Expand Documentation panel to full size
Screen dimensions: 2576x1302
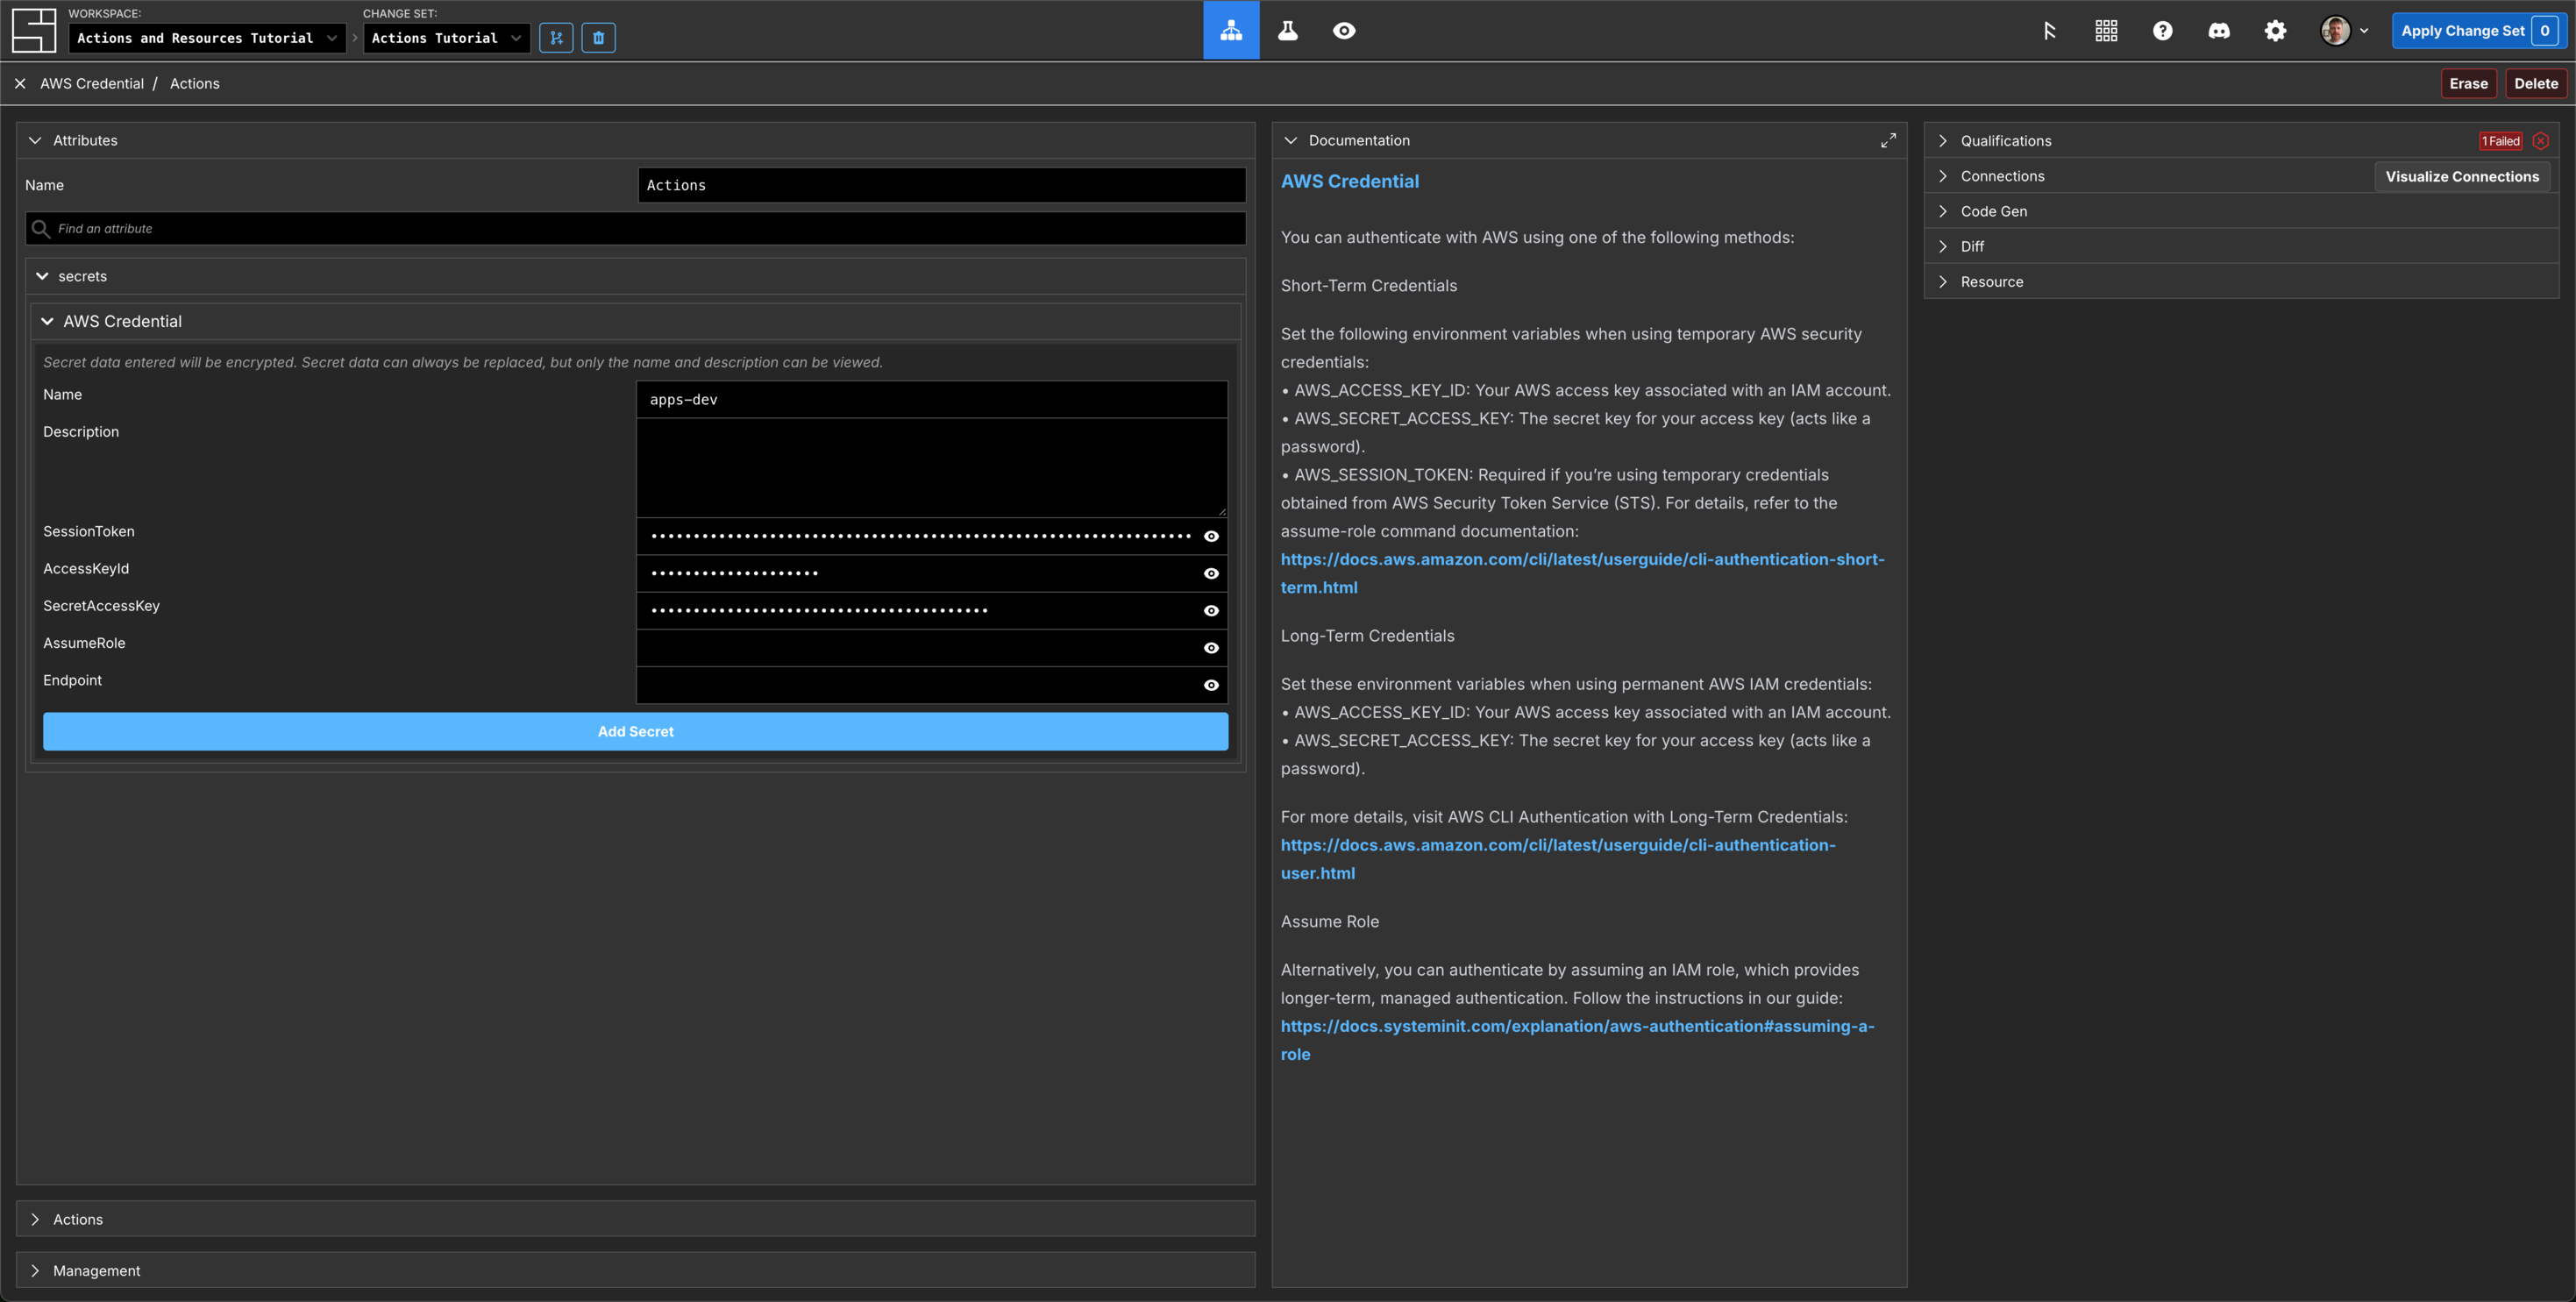click(1887, 141)
